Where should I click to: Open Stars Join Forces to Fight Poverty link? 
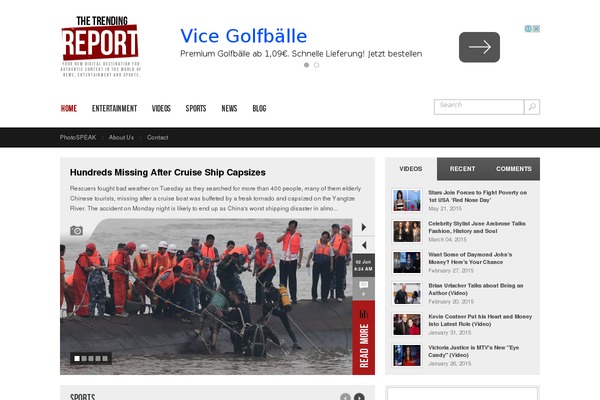coord(478,196)
